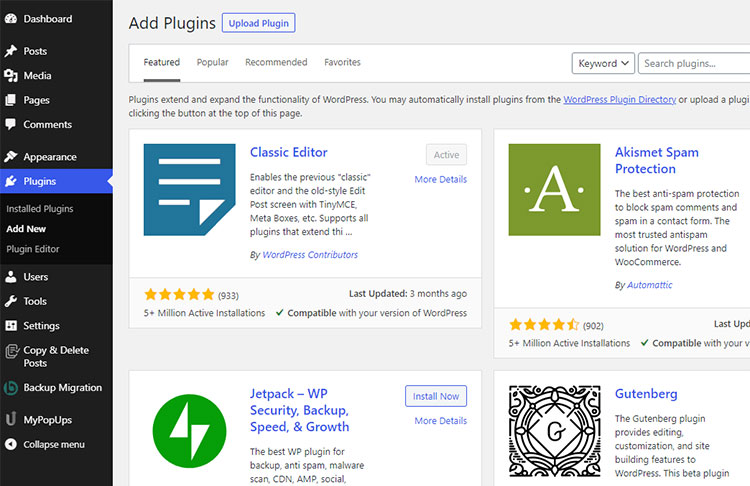The height and width of the screenshot is (486, 750).
Task: Open the WordPress Plugin Directory link
Action: tap(619, 99)
